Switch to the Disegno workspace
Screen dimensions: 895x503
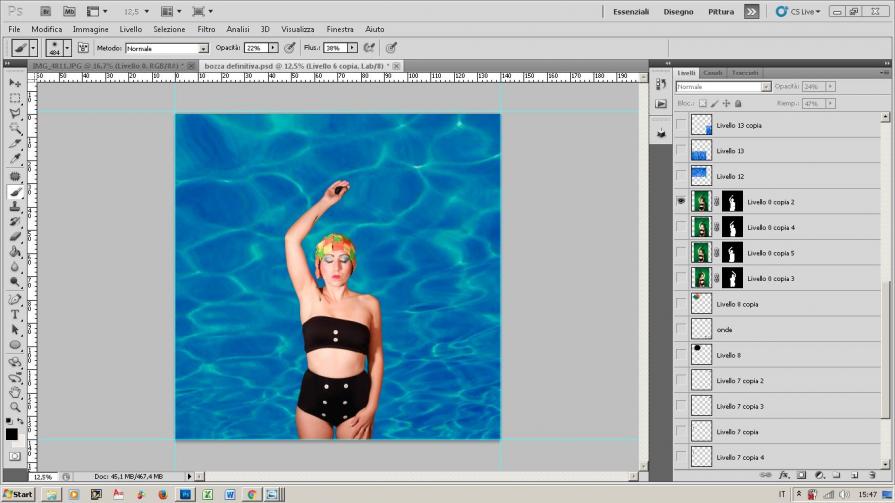[x=678, y=11]
